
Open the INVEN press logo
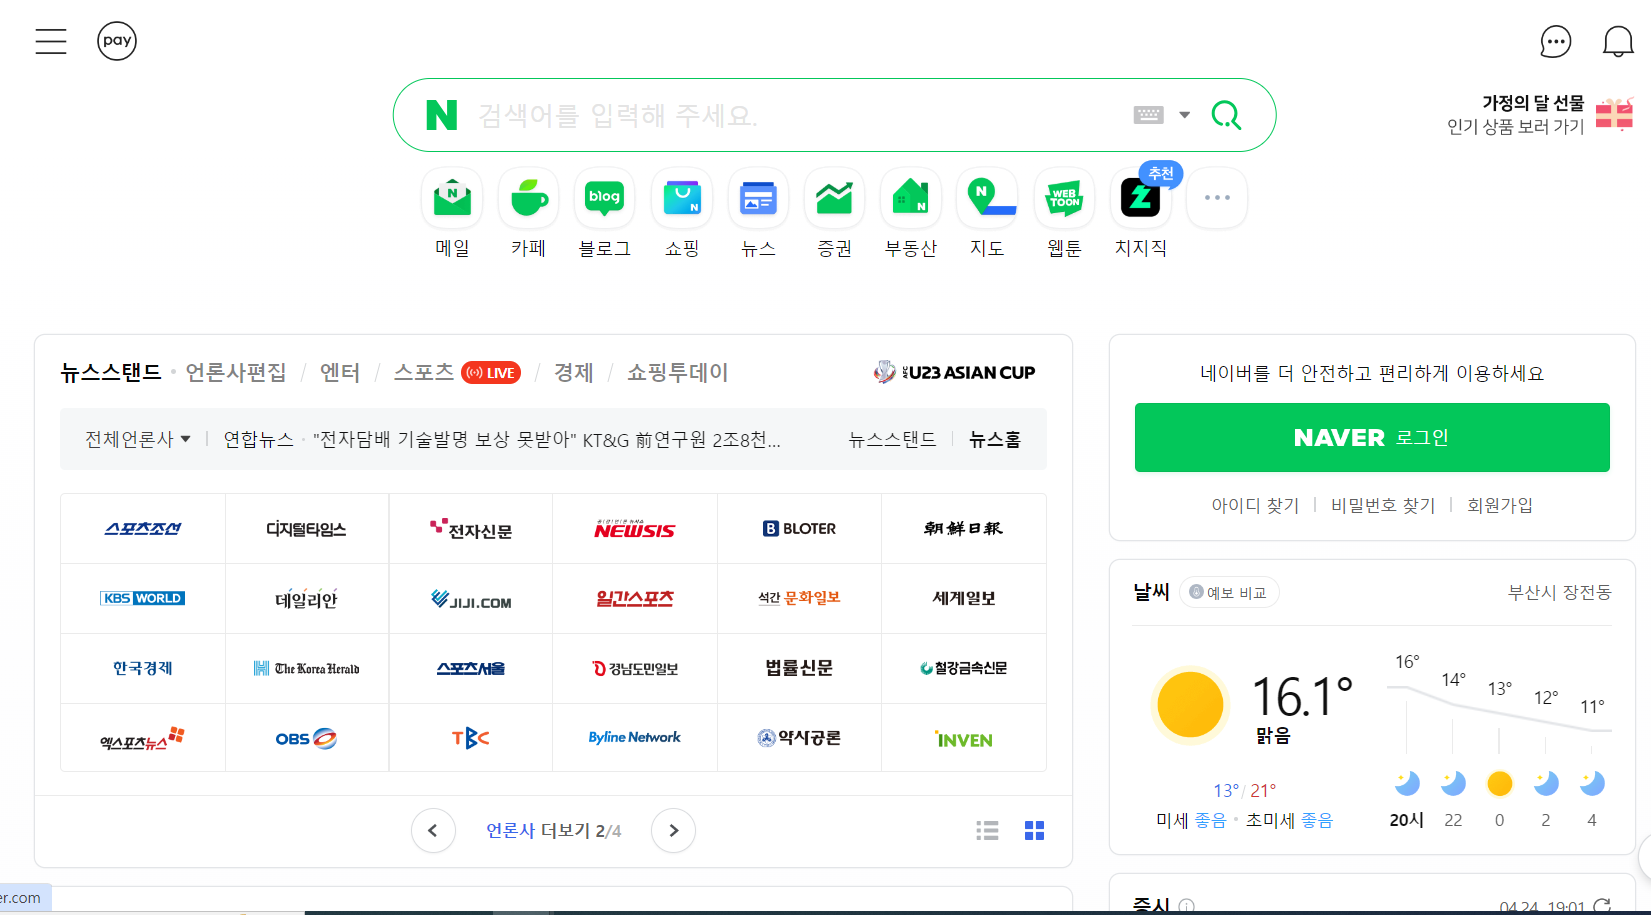click(964, 738)
